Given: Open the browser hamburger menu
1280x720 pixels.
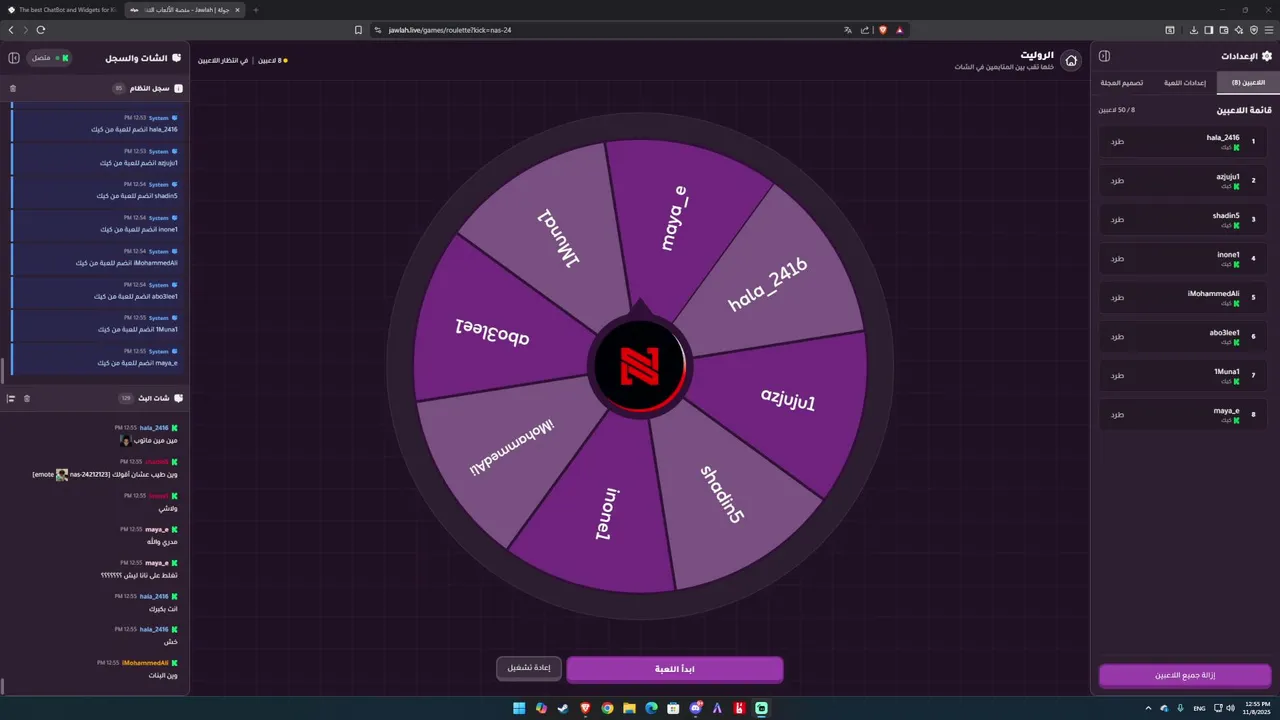Looking at the screenshot, I should [x=1268, y=30].
